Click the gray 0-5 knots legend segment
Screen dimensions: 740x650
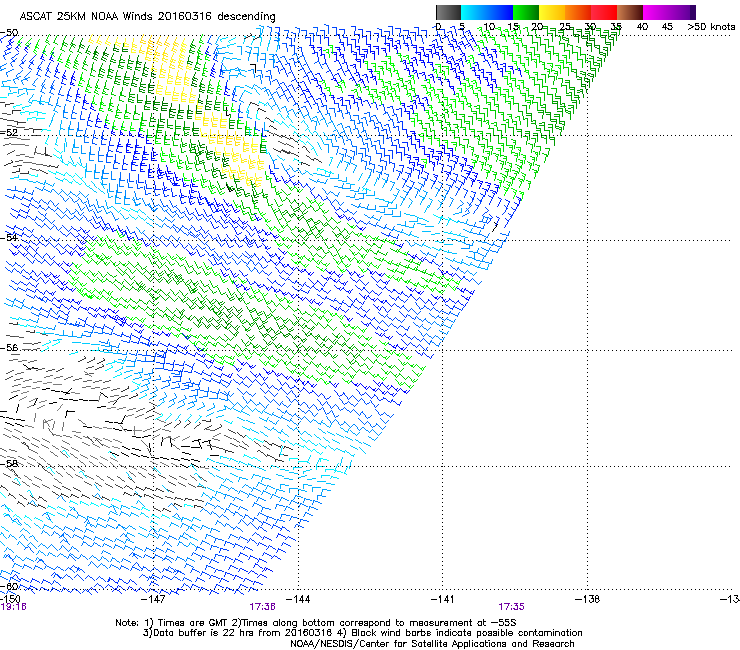pos(448,12)
